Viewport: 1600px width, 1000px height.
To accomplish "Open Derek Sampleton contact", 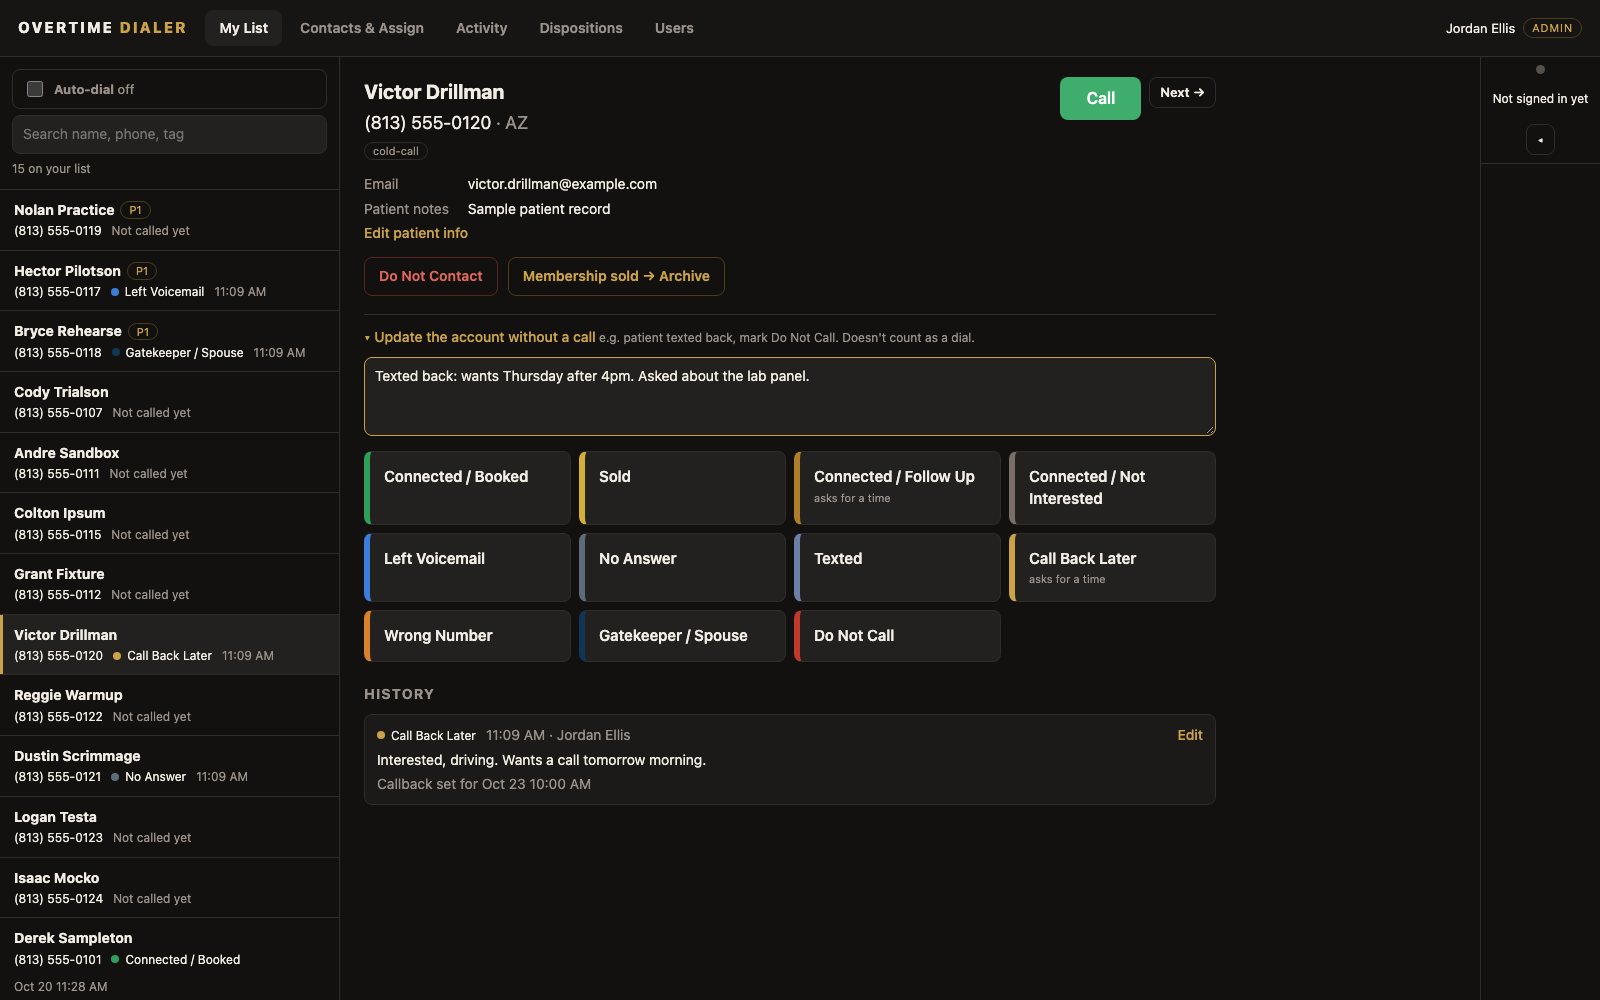I will point(169,960).
